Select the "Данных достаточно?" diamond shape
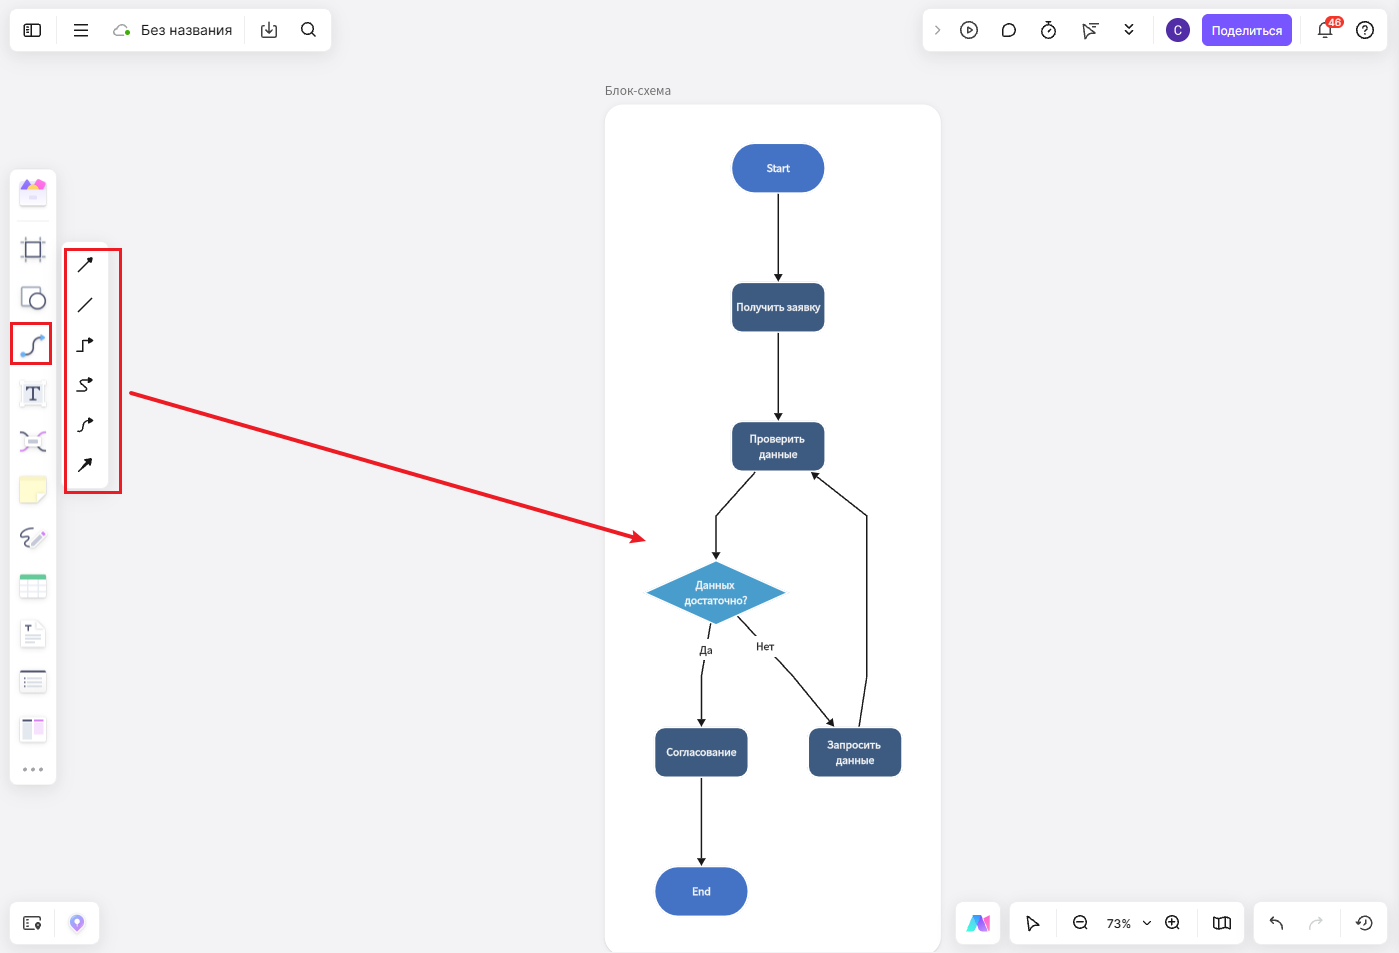Image resolution: width=1399 pixels, height=953 pixels. (x=716, y=593)
